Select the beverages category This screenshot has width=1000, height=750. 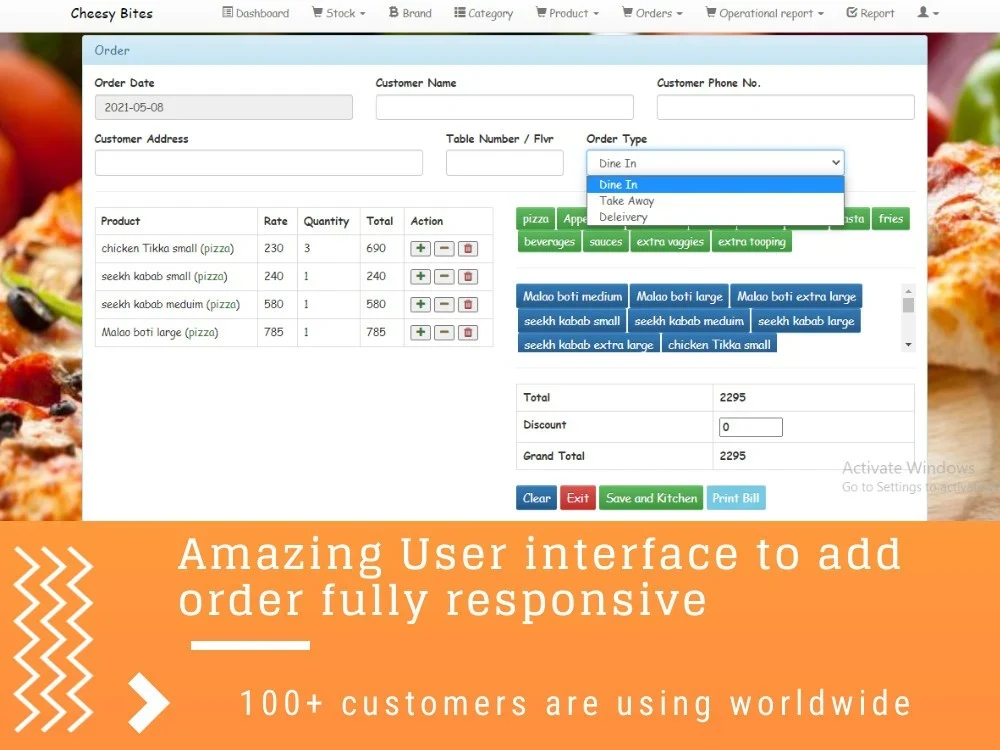[549, 242]
